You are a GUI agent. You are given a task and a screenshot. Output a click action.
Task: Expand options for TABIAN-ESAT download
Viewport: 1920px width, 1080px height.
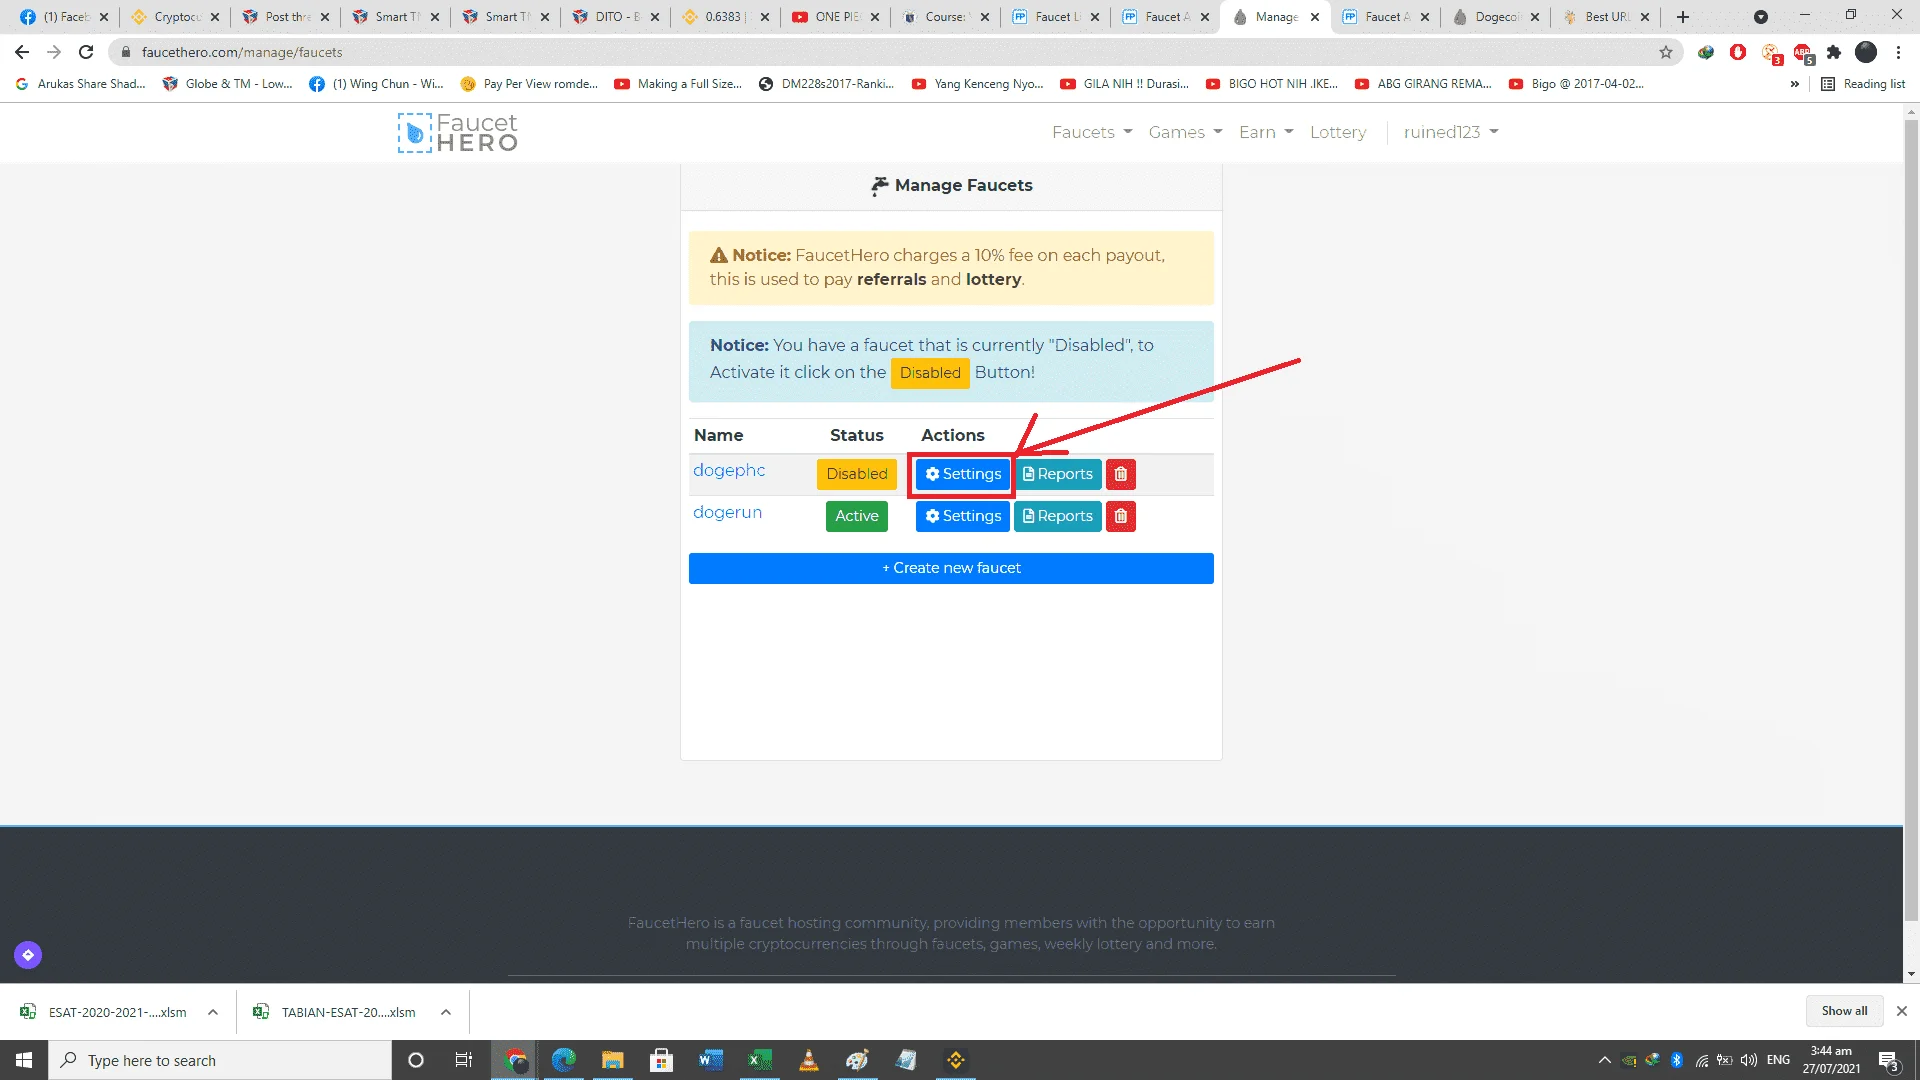point(446,1012)
